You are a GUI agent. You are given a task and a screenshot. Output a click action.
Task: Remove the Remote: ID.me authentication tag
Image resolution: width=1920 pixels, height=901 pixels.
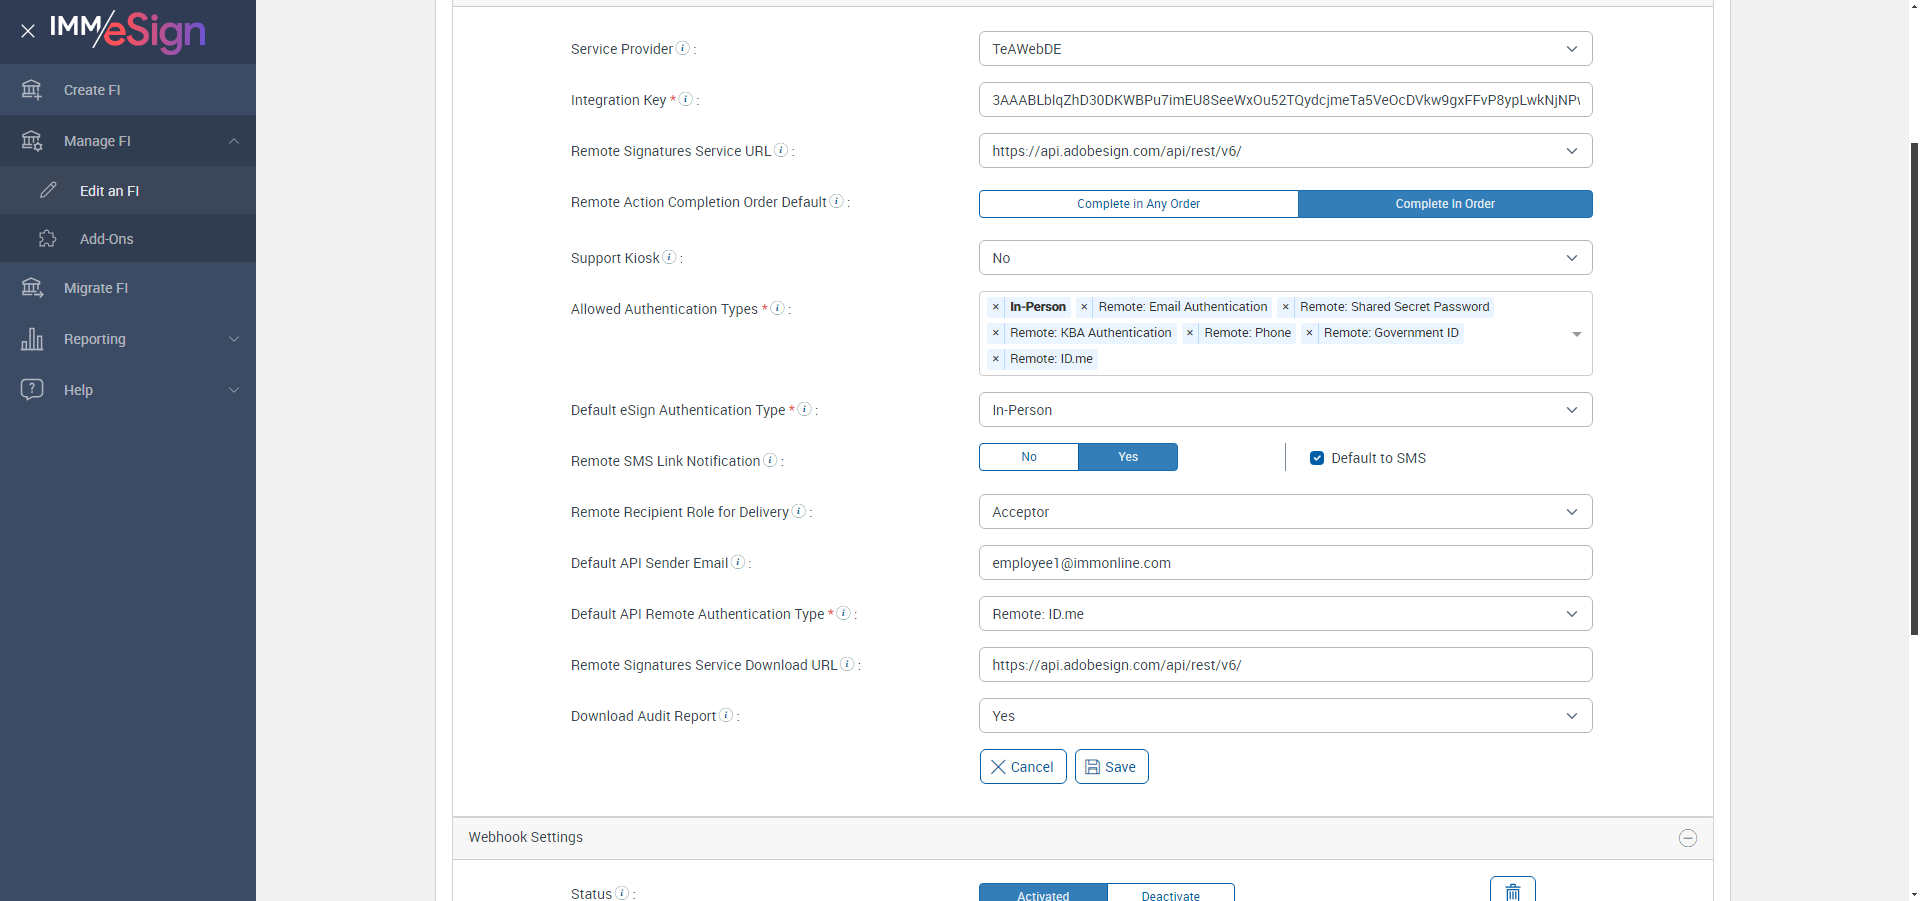point(996,359)
